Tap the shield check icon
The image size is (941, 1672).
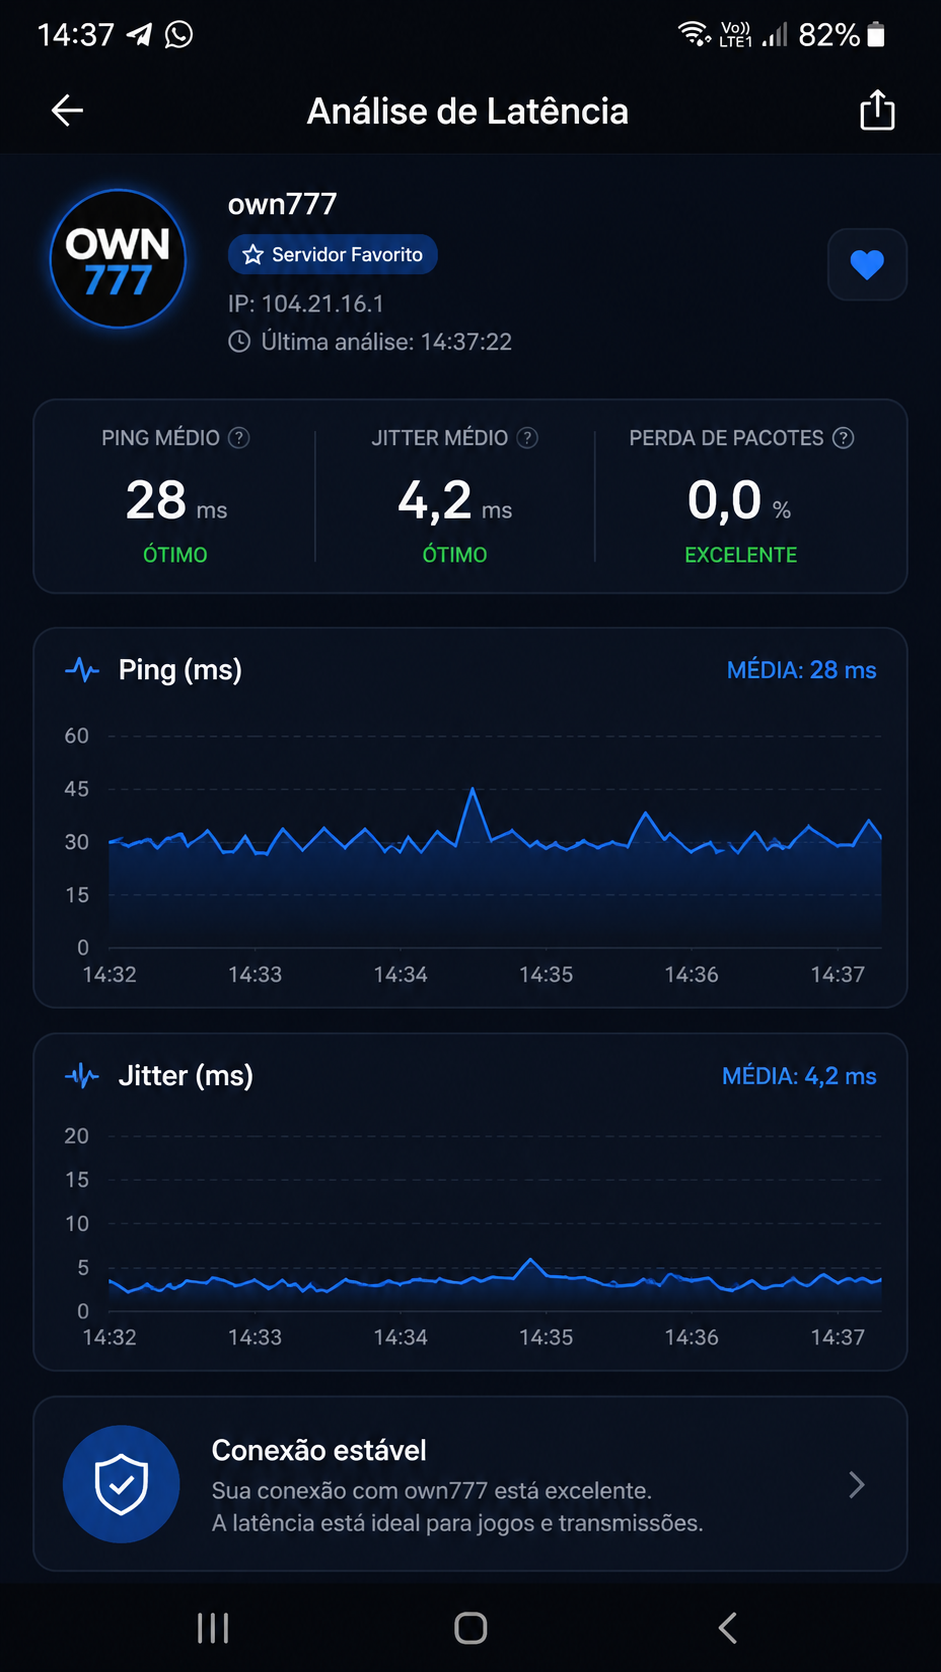[x=121, y=1484]
